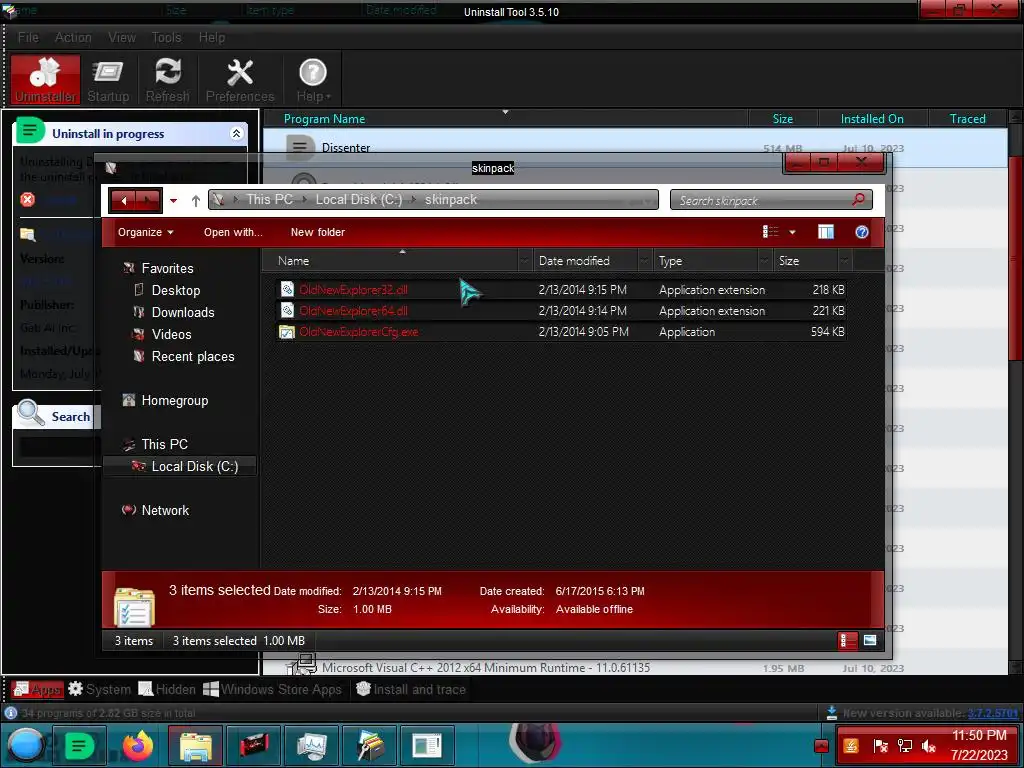1024x768 pixels.
Task: Create a New folder
Action: pyautogui.click(x=317, y=232)
